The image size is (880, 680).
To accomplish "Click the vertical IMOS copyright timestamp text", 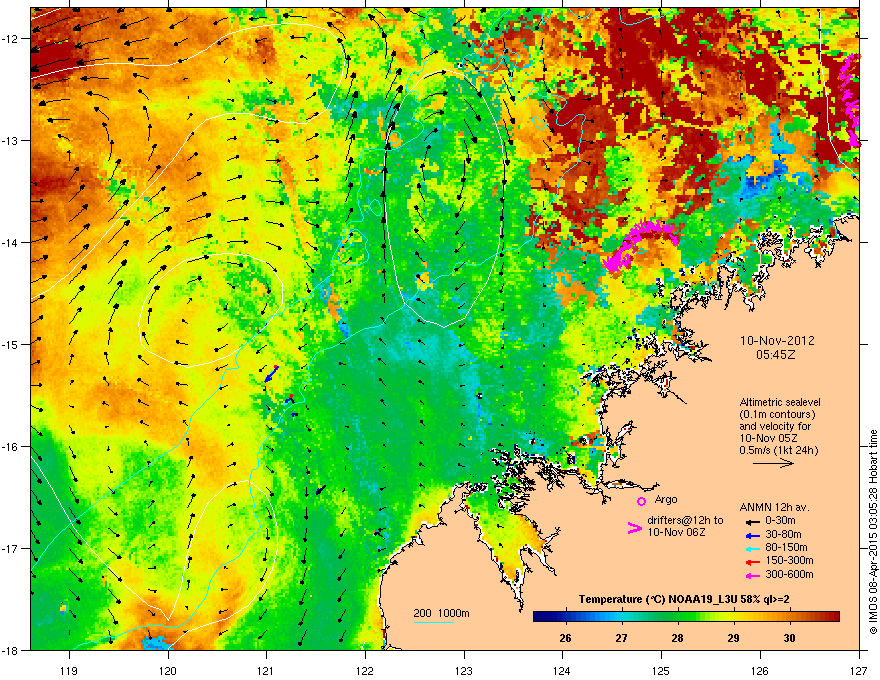I will point(873,532).
